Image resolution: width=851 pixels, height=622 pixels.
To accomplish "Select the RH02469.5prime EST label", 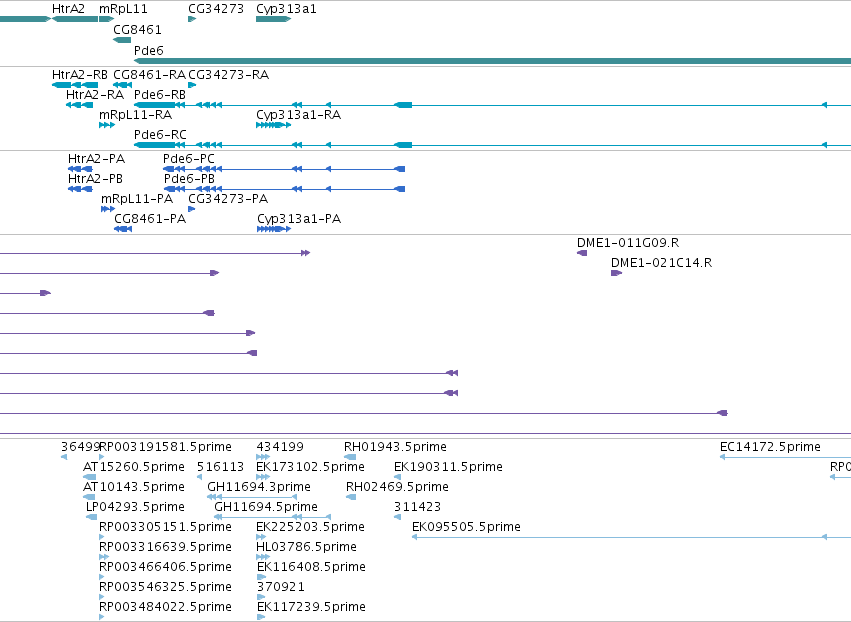I will point(397,487).
